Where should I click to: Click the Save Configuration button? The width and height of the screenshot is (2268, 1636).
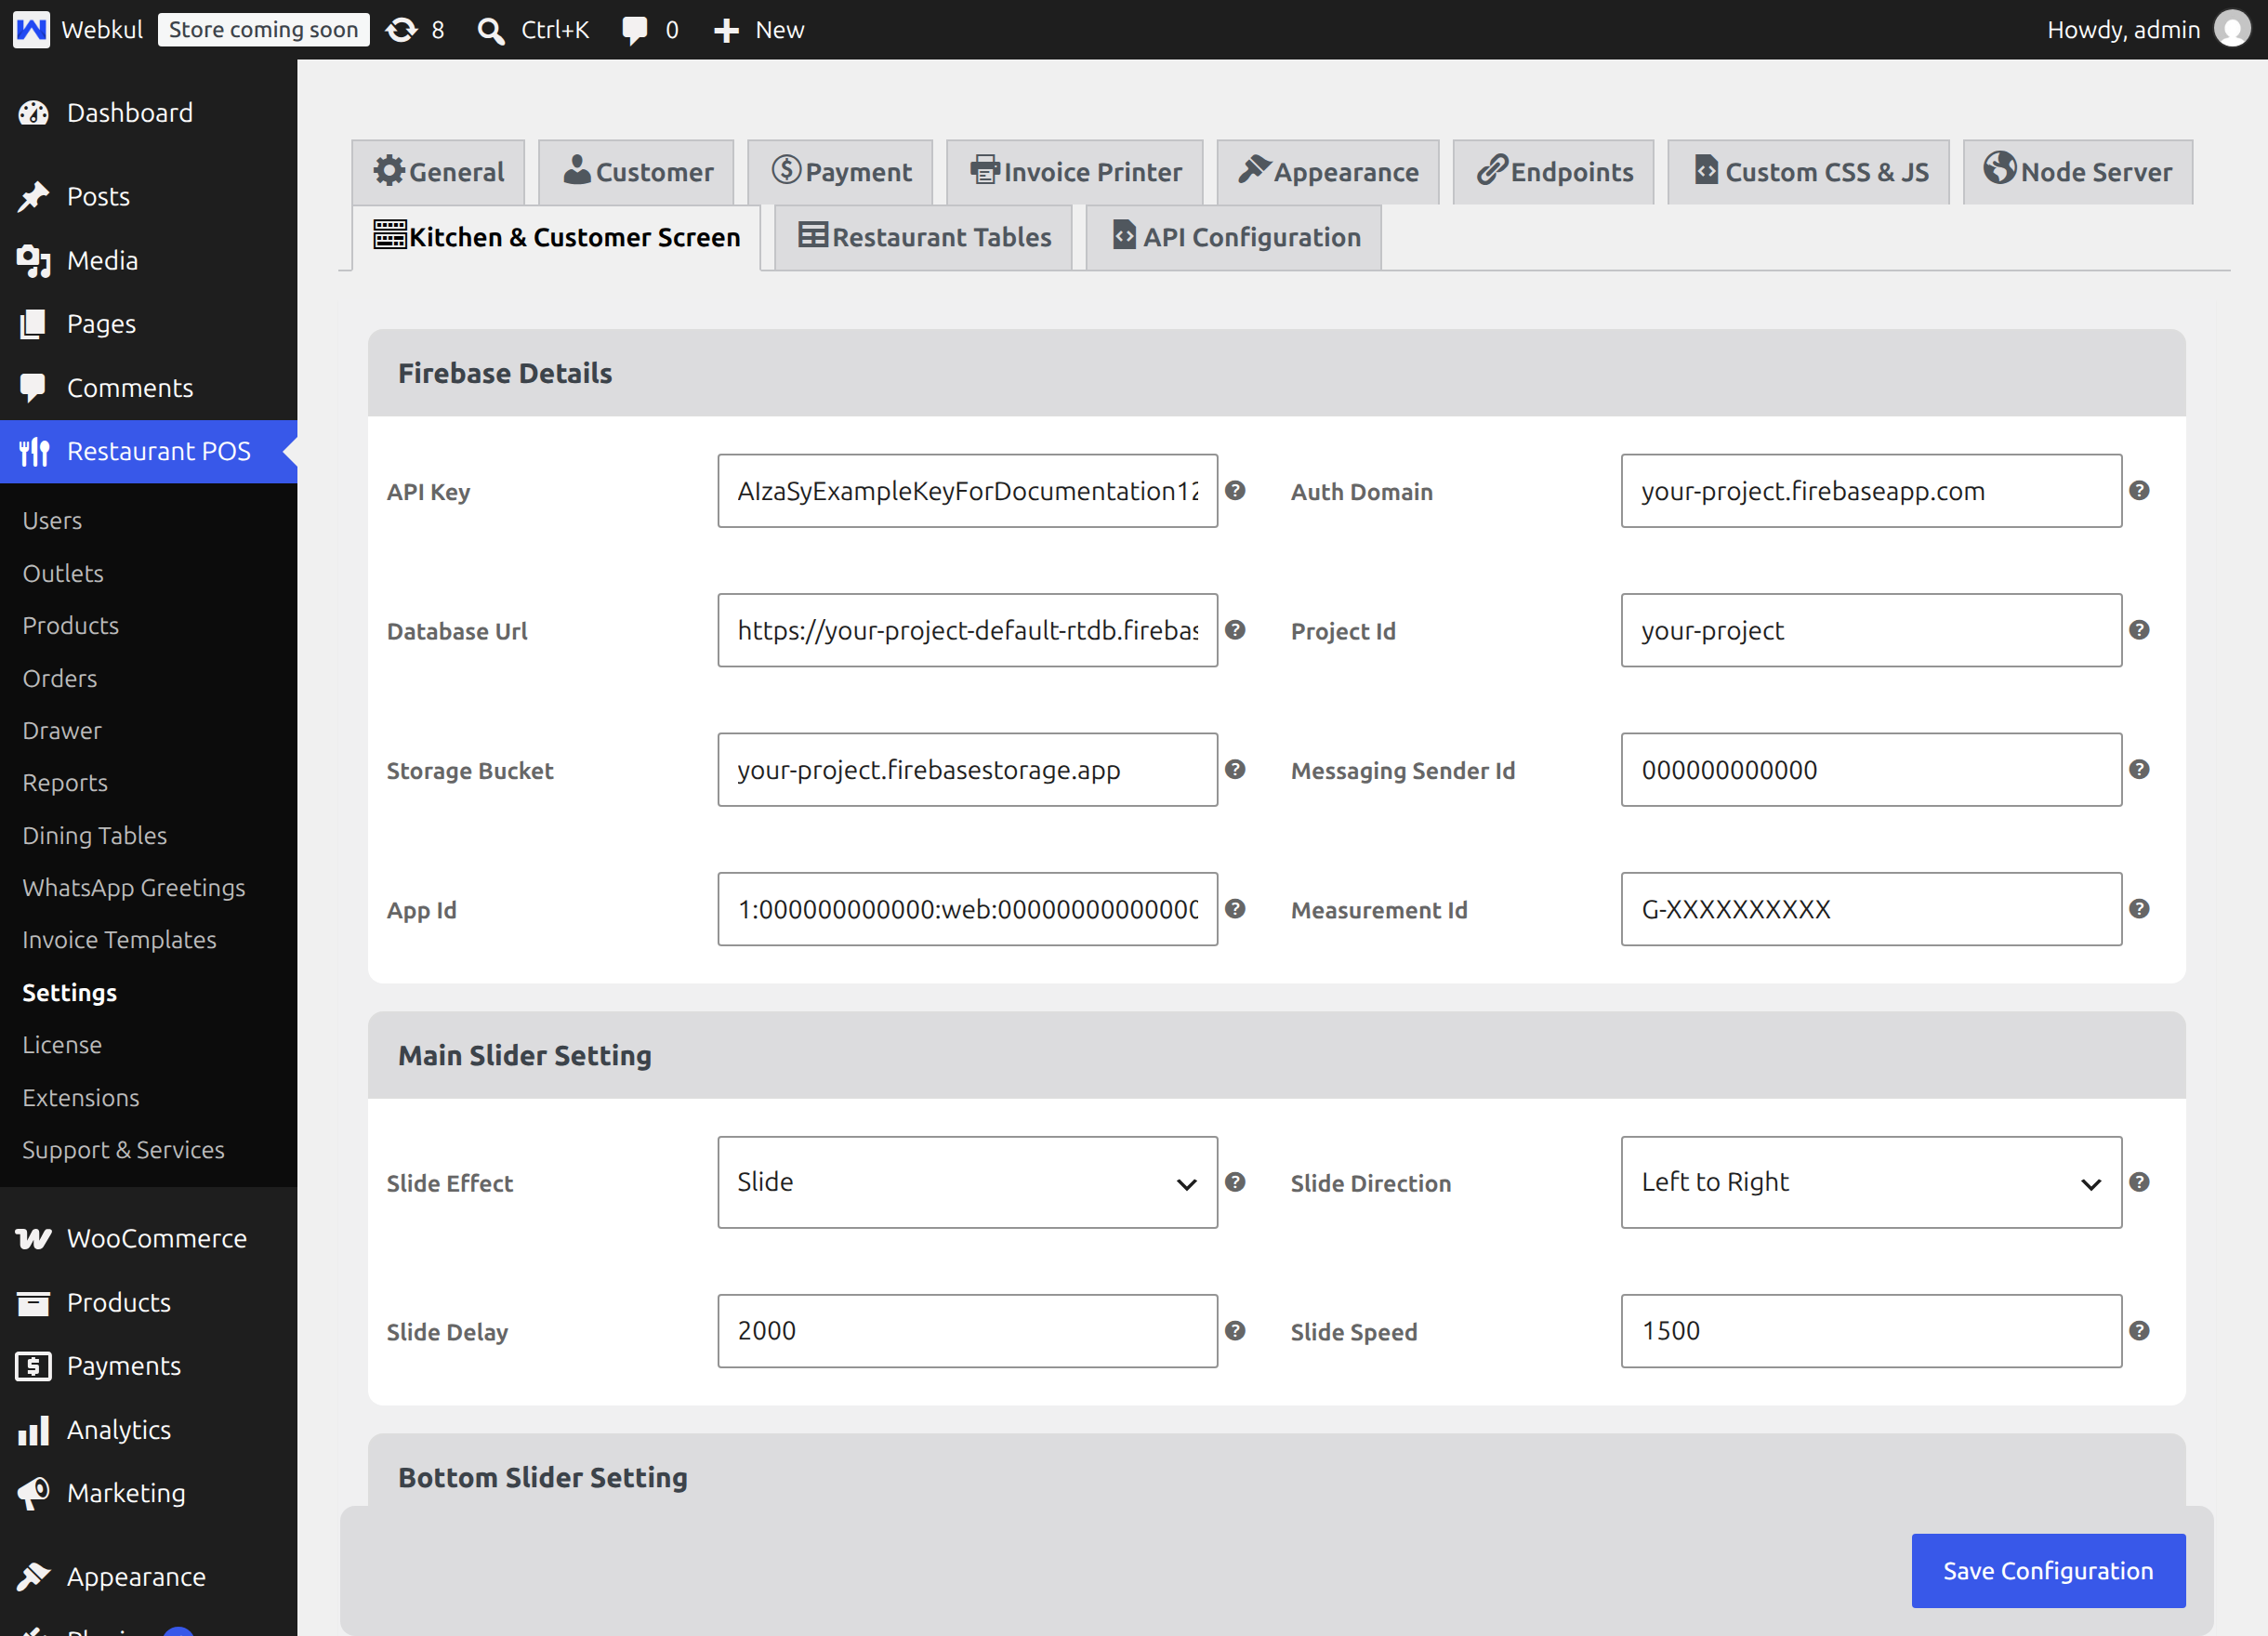click(x=2048, y=1570)
